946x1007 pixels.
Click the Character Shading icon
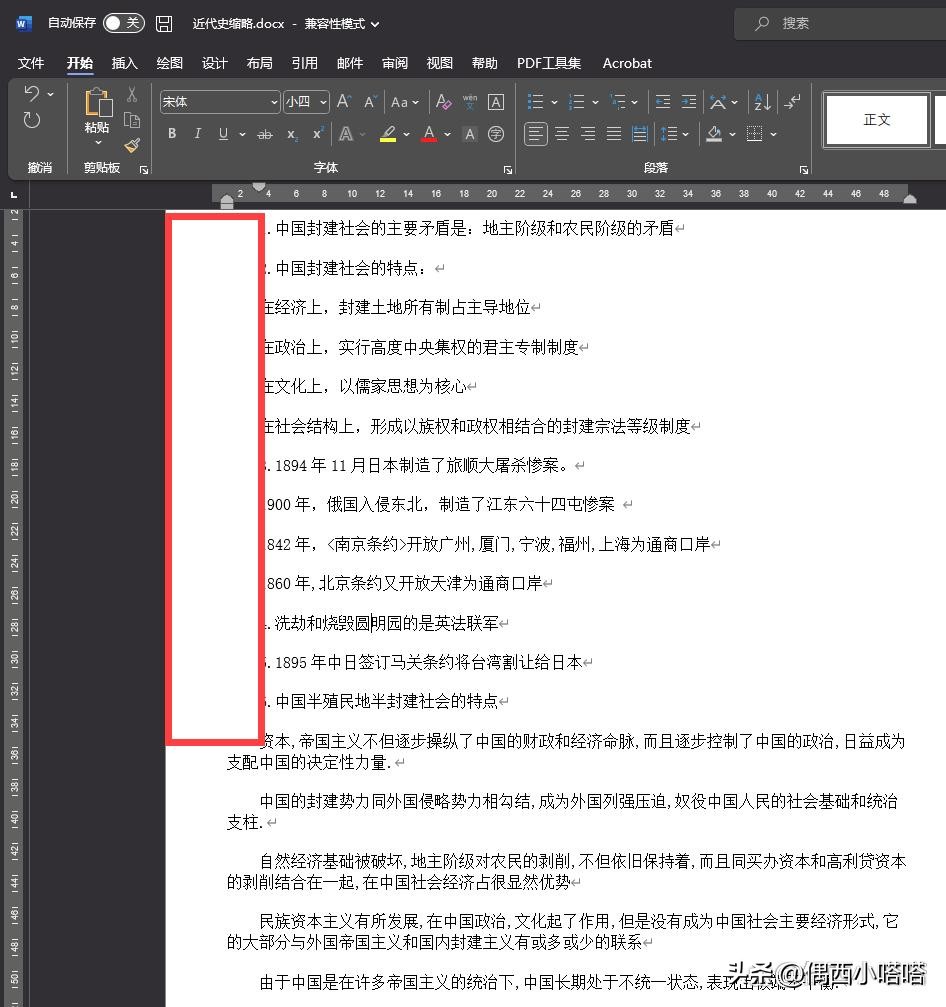[x=470, y=134]
